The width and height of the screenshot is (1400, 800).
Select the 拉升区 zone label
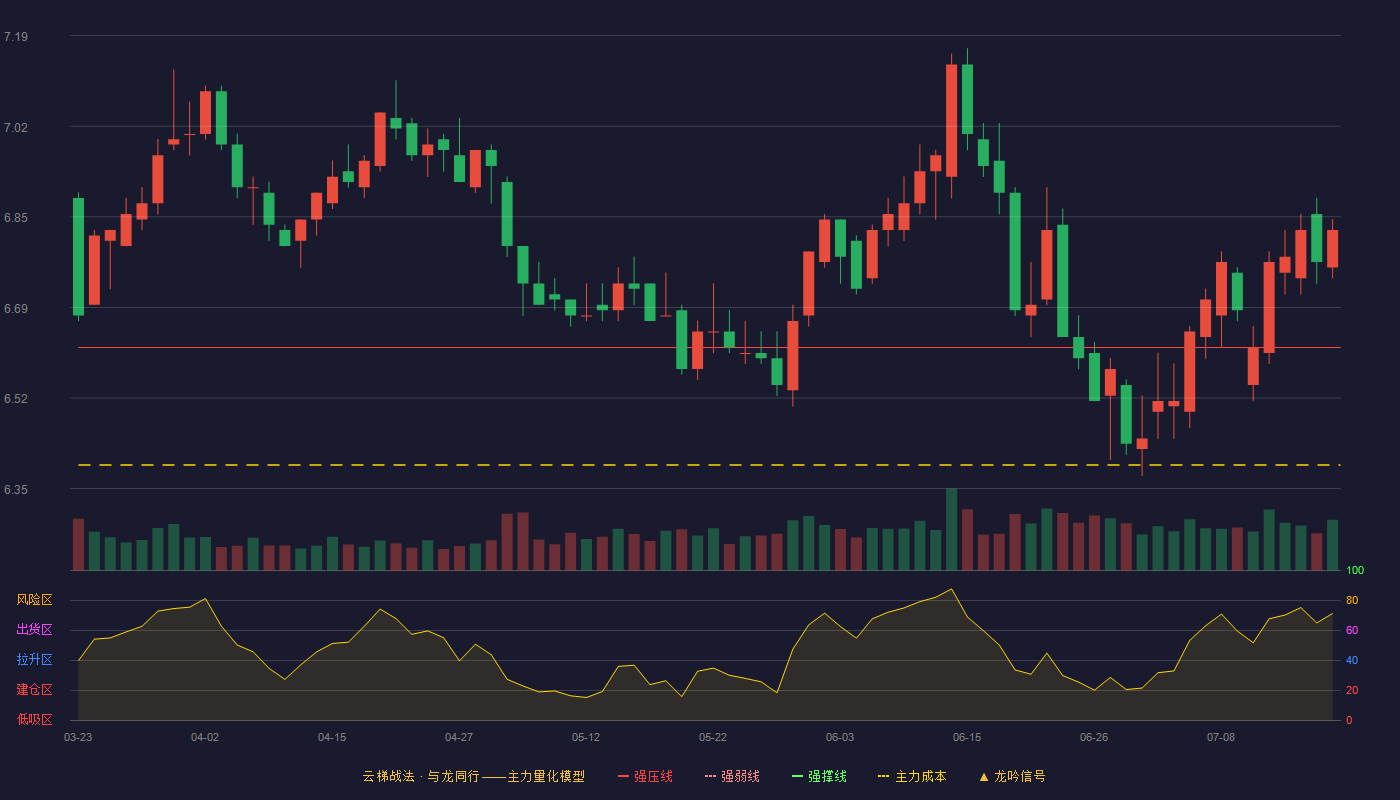[x=34, y=660]
